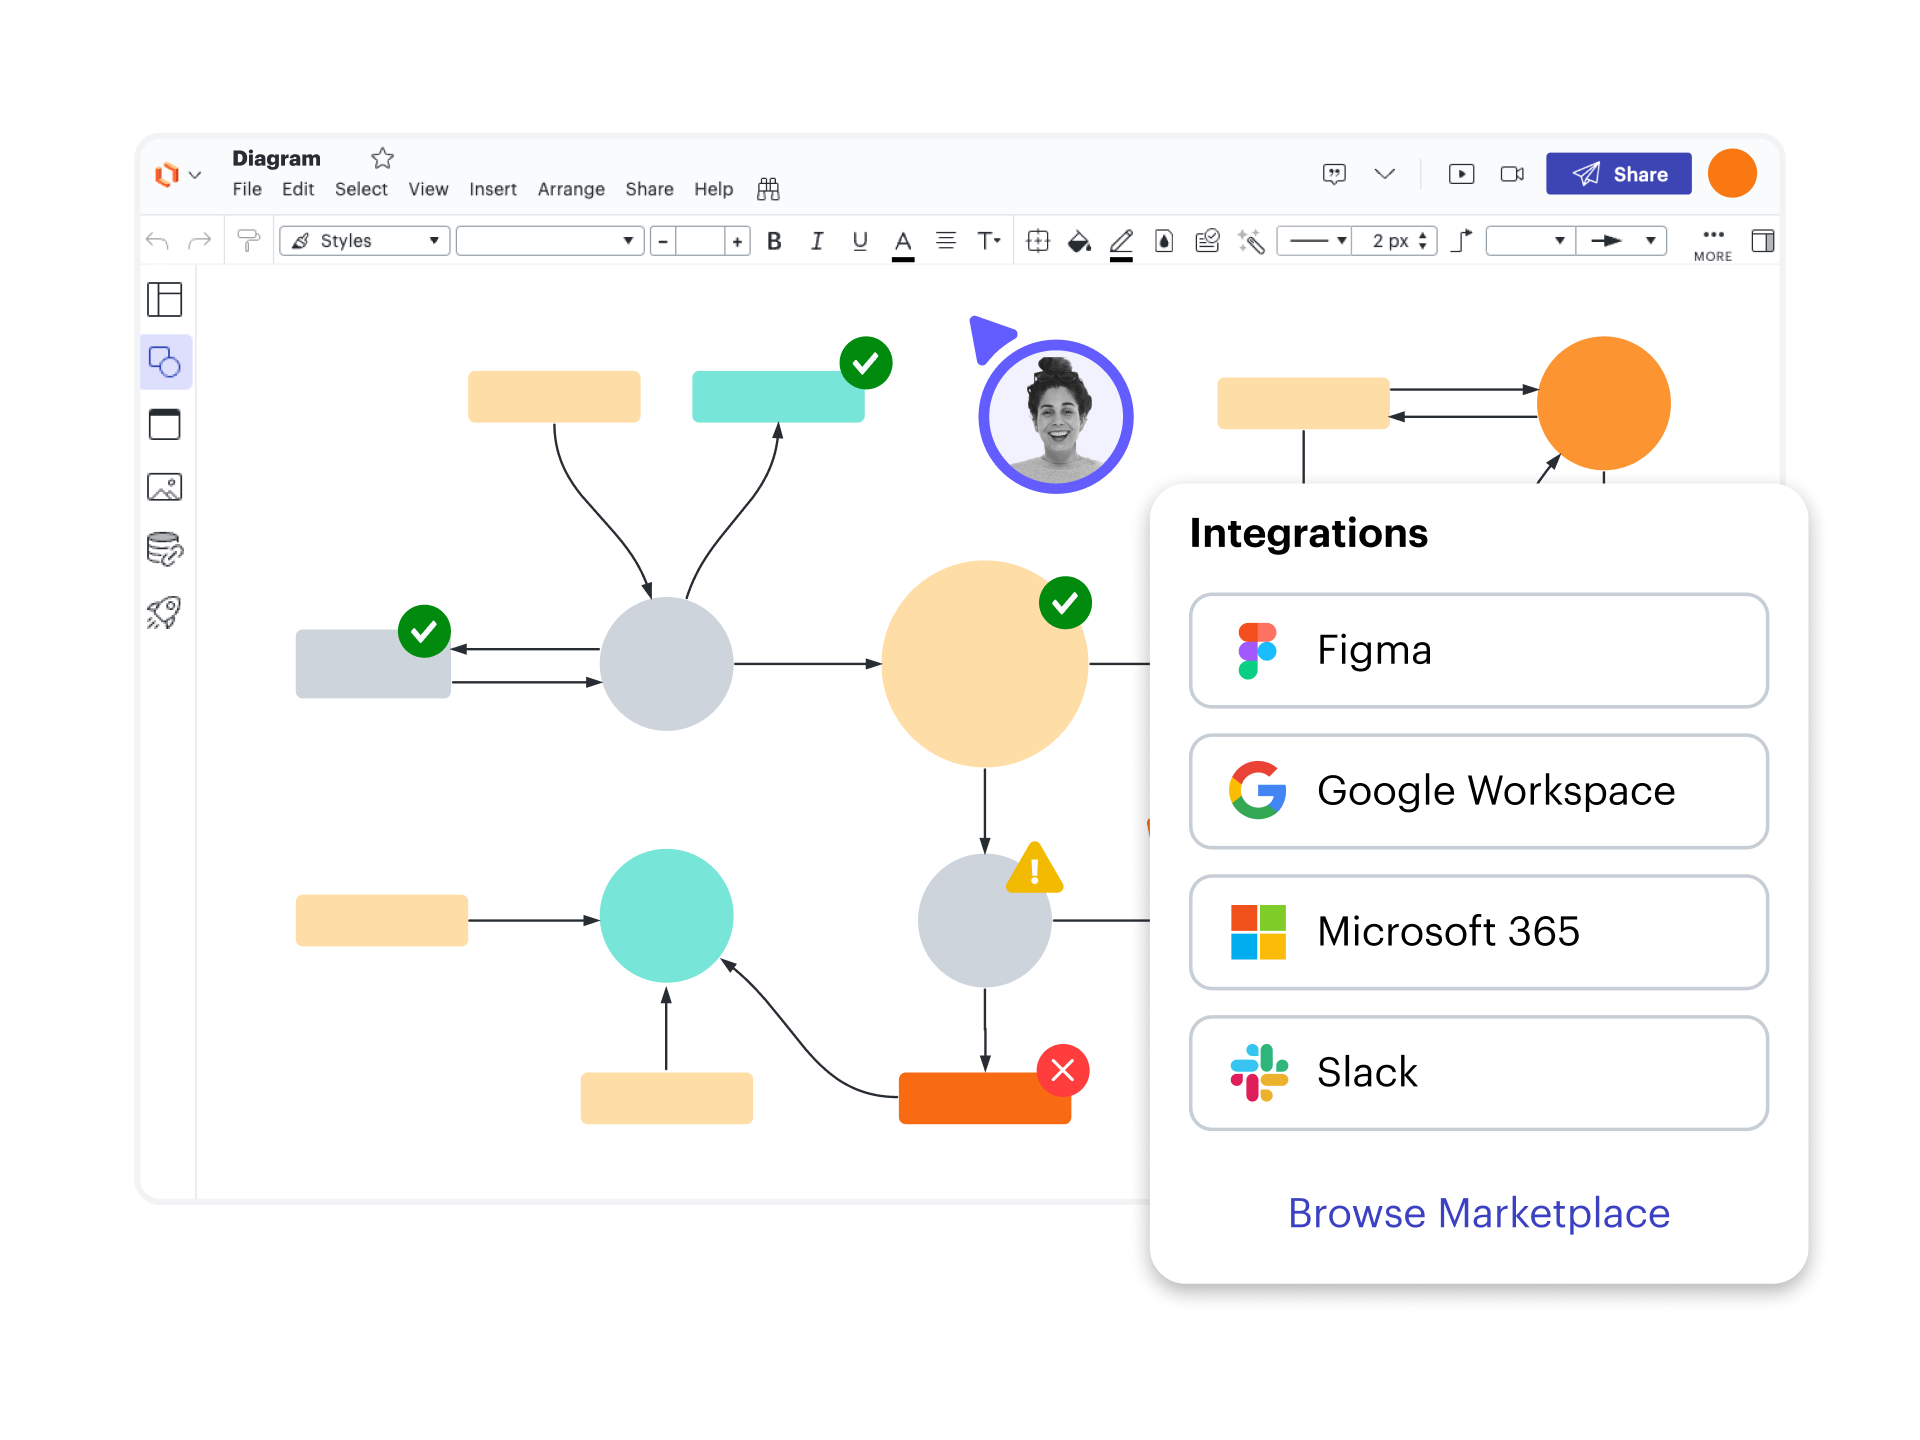Click the data linking database icon
Viewport: 1920px width, 1440px height.
click(165, 549)
